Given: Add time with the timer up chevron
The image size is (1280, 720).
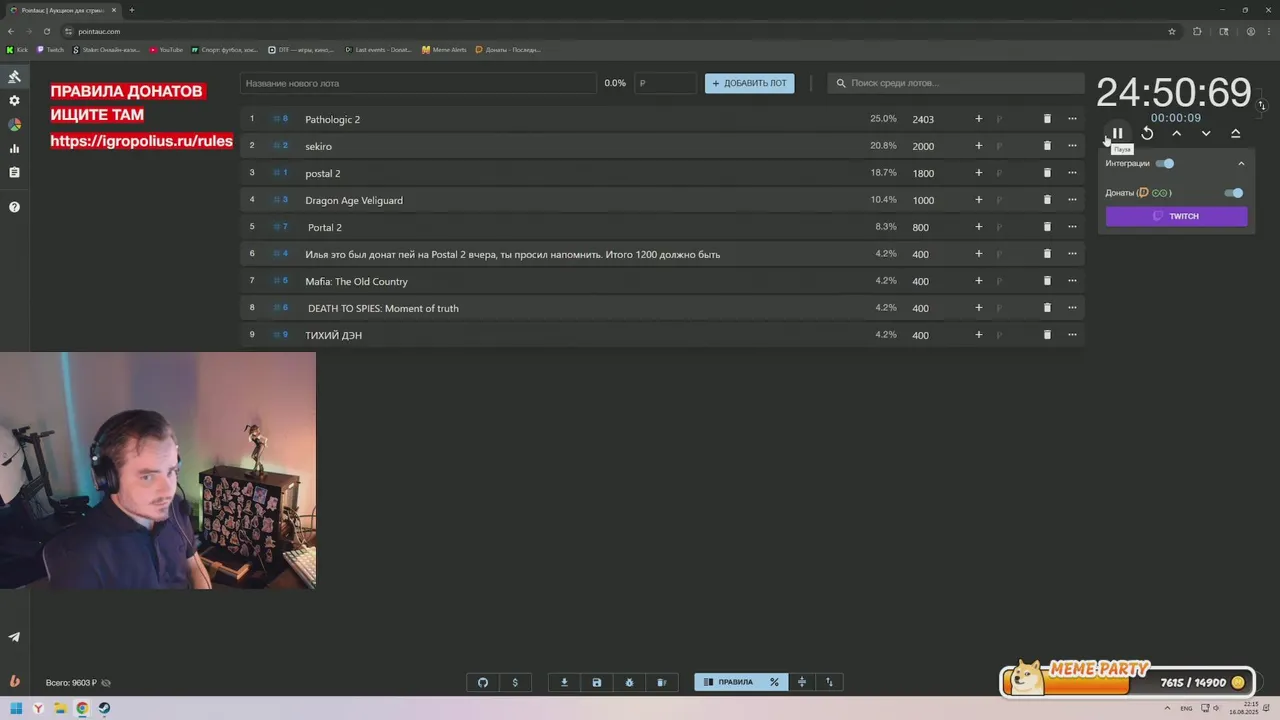Looking at the screenshot, I should pos(1177,133).
